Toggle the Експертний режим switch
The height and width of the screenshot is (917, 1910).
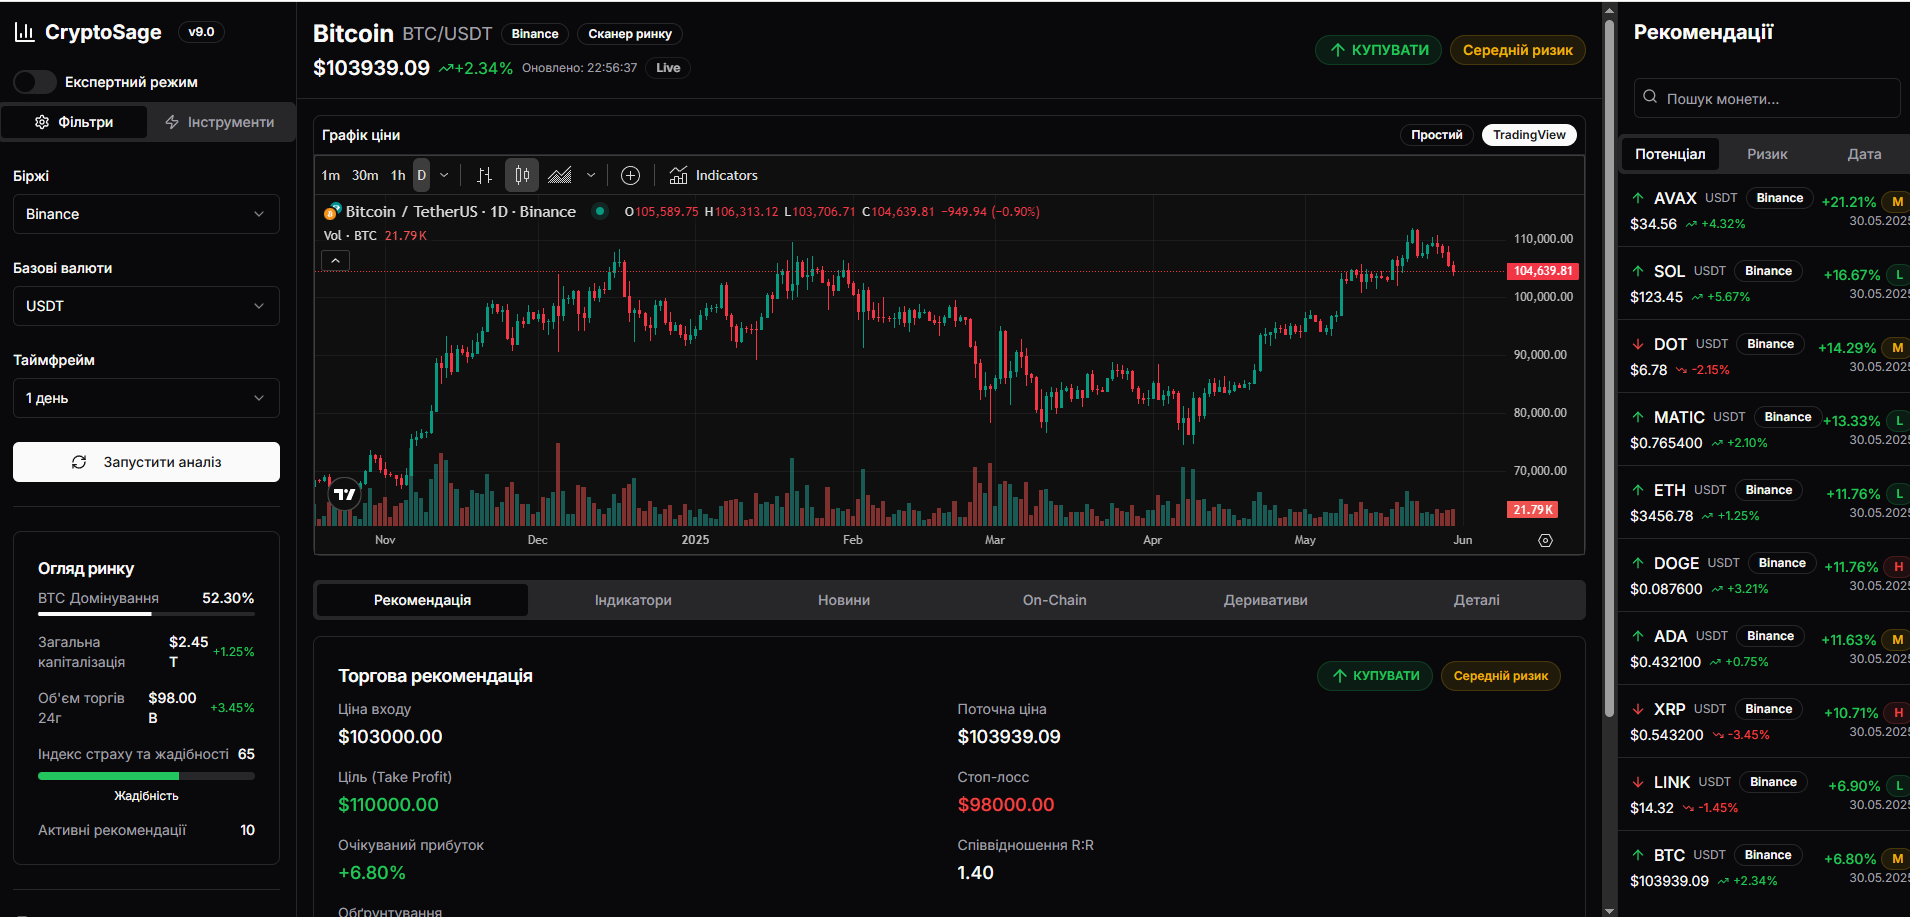point(35,82)
